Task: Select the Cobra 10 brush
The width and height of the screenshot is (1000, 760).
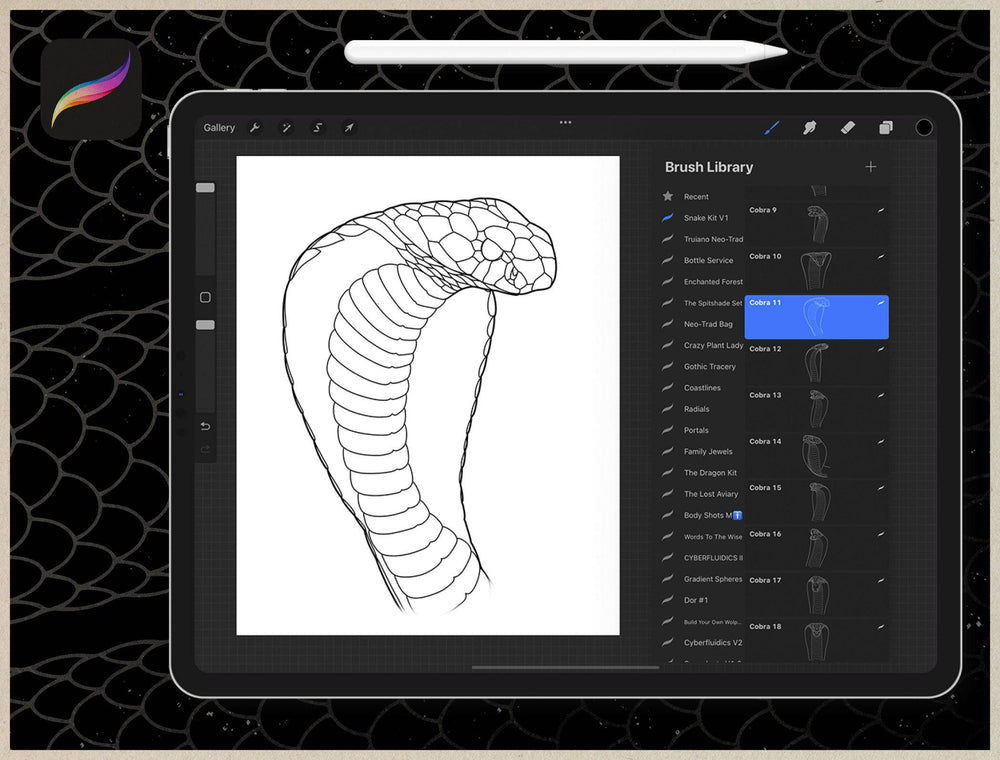Action: click(x=817, y=270)
